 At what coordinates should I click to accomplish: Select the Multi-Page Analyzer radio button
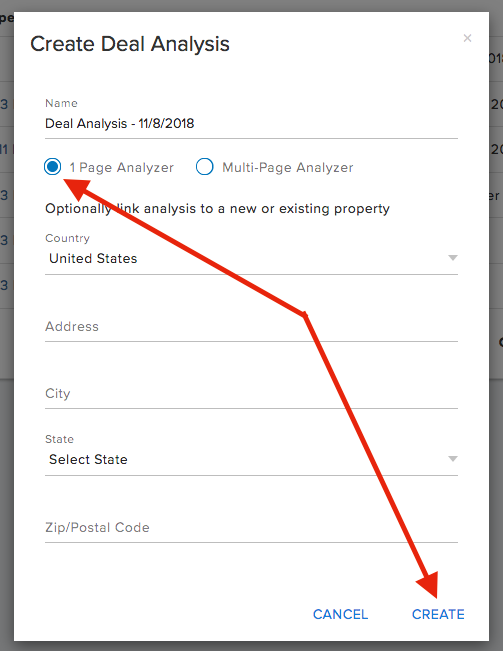[205, 167]
